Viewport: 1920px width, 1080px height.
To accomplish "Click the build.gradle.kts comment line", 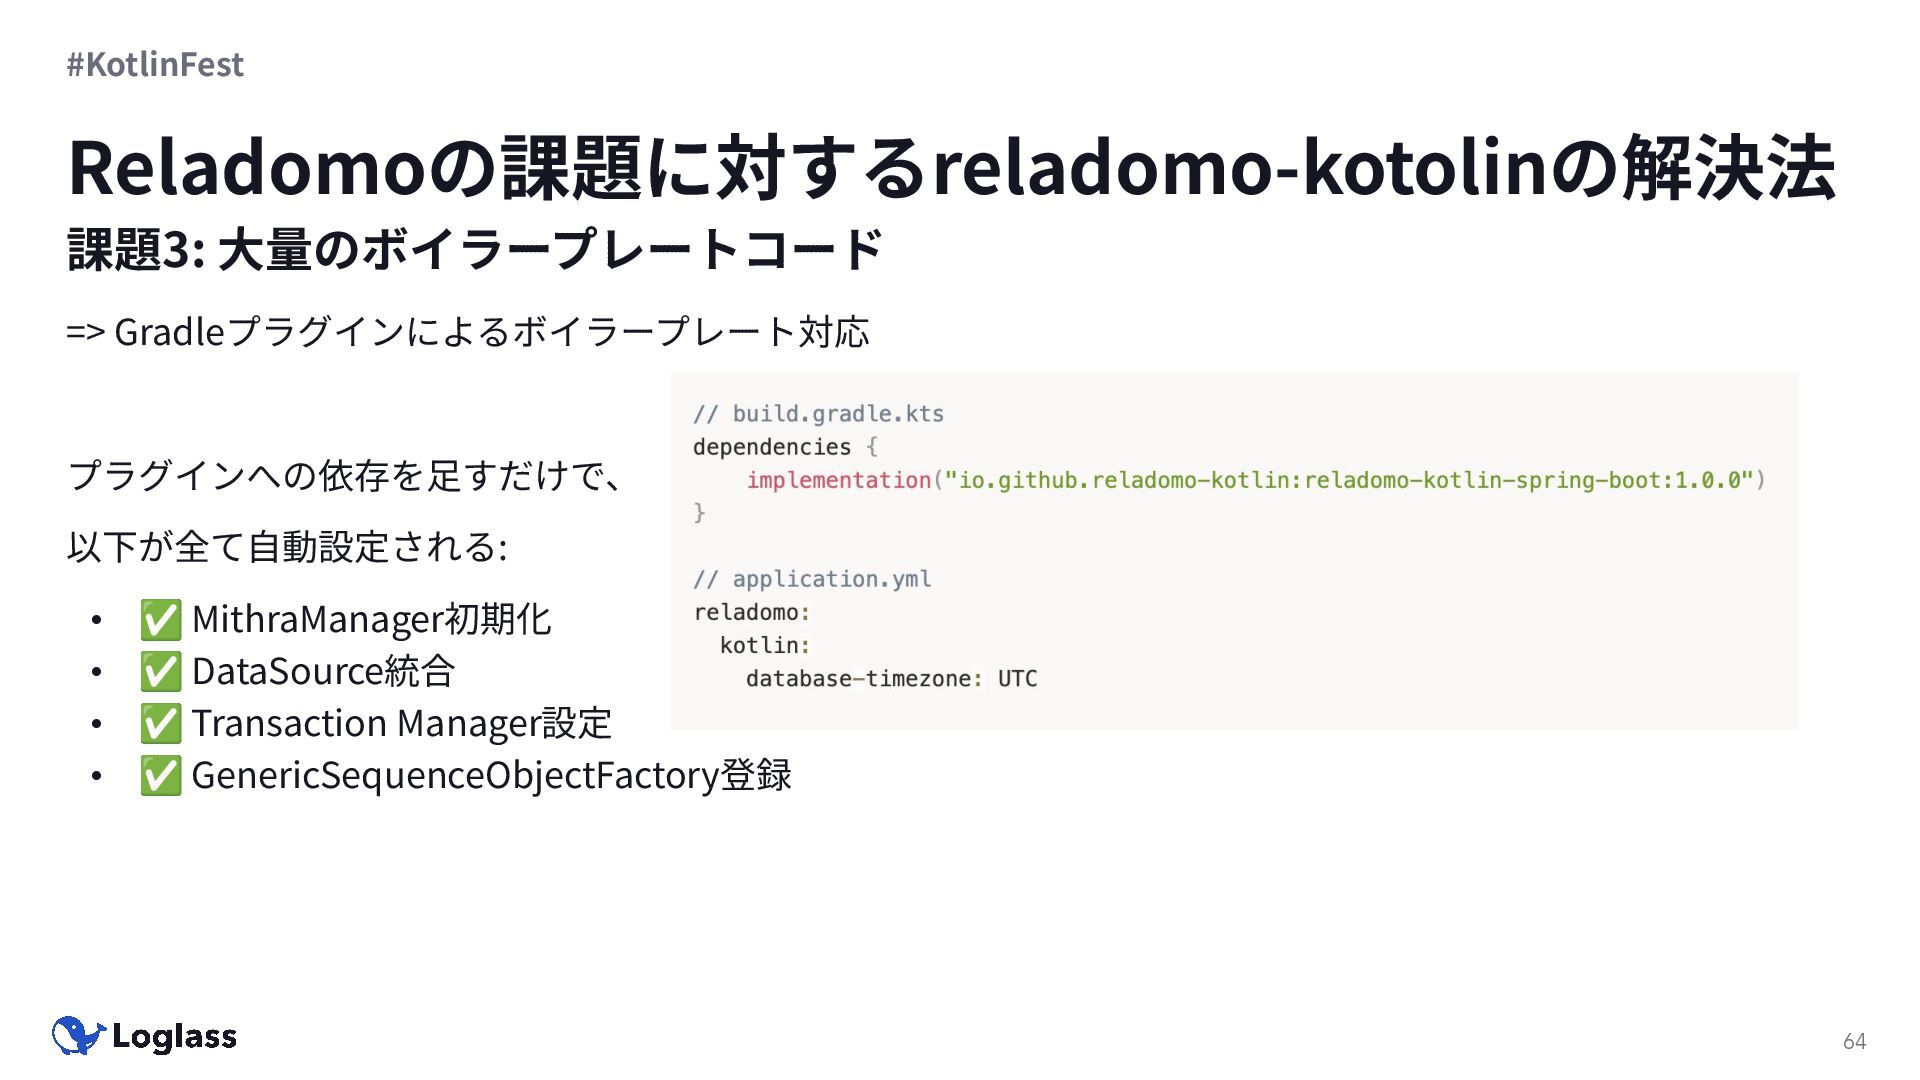I will coord(818,414).
